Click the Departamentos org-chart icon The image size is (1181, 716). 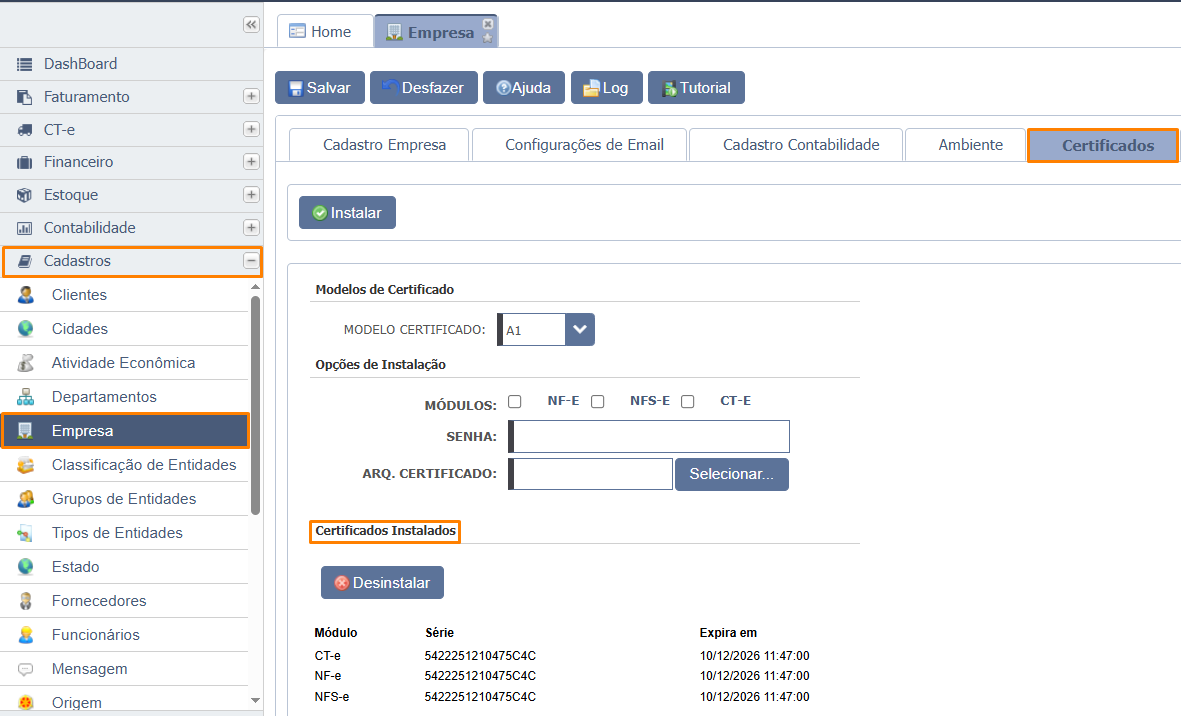26,397
